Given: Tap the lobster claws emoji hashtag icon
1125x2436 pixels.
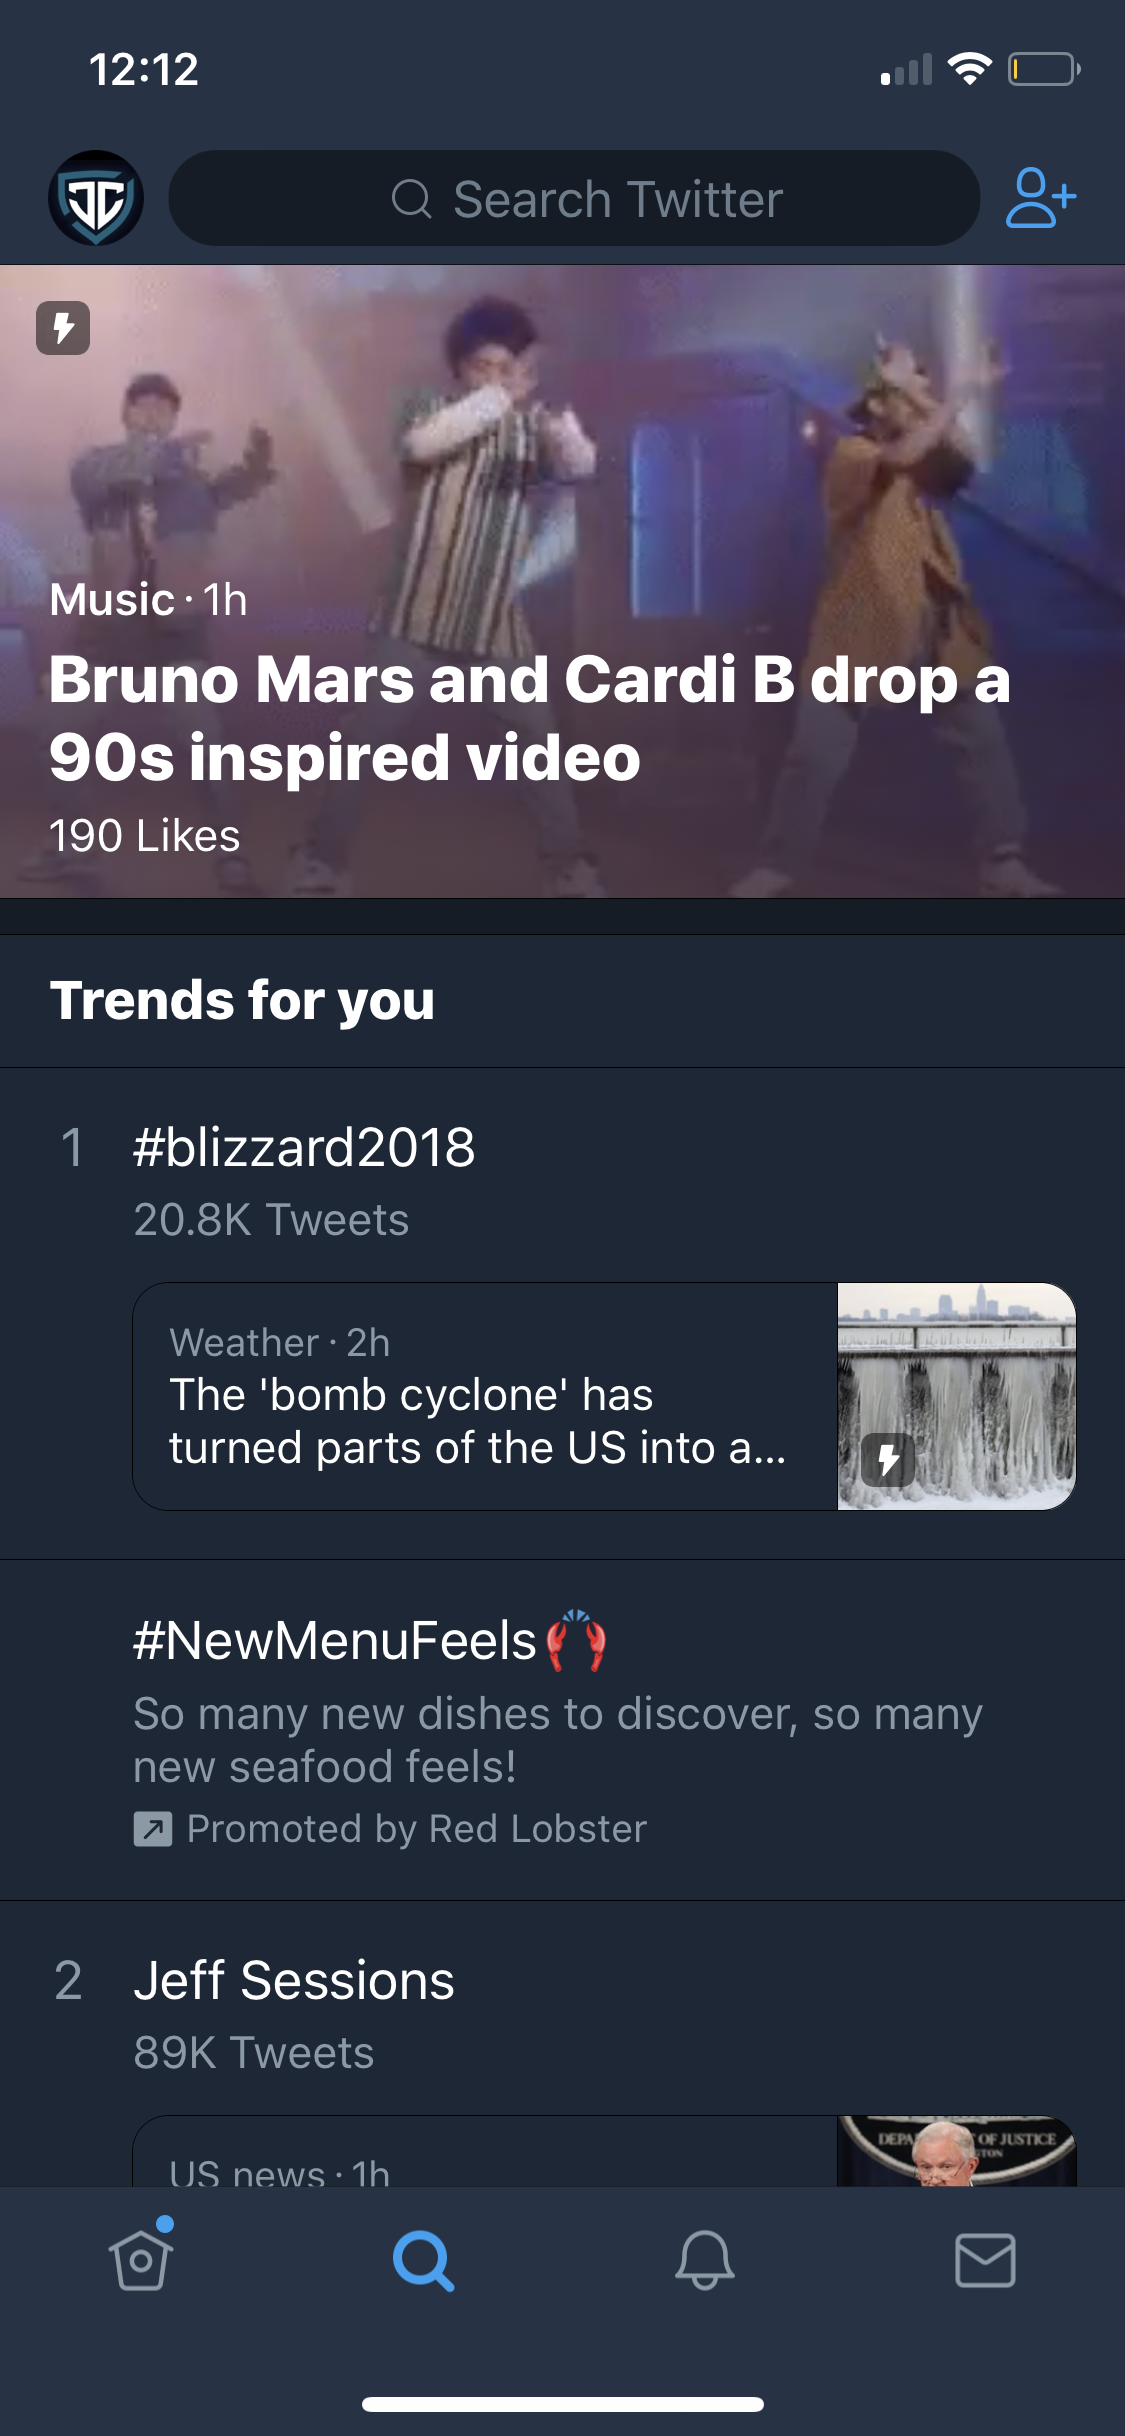Looking at the screenshot, I should point(577,1640).
